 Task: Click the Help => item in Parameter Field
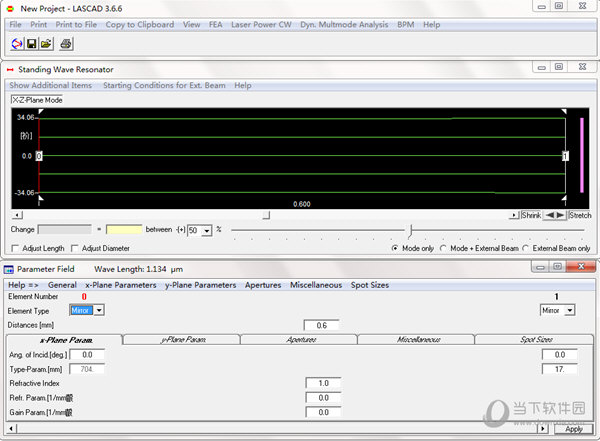point(23,285)
